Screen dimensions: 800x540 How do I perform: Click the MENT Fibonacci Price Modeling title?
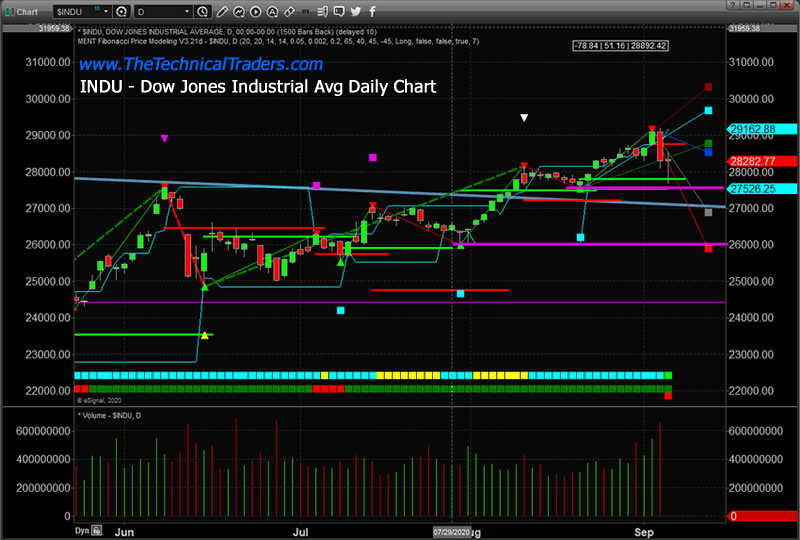[x=278, y=41]
